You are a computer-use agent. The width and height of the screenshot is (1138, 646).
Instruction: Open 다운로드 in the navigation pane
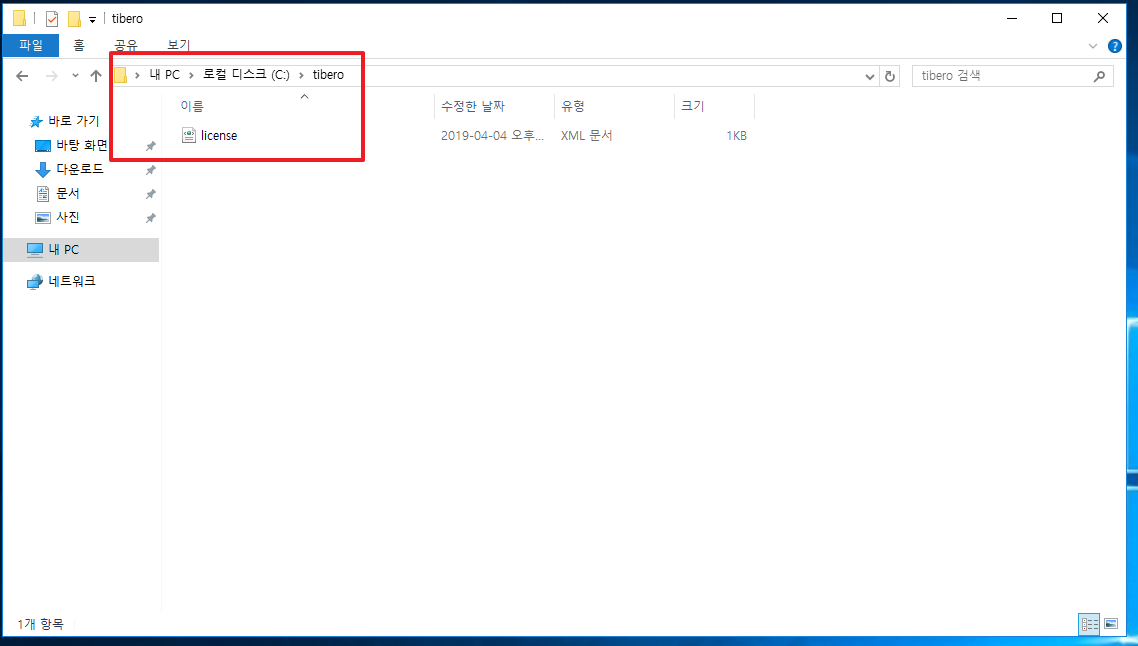coord(80,169)
